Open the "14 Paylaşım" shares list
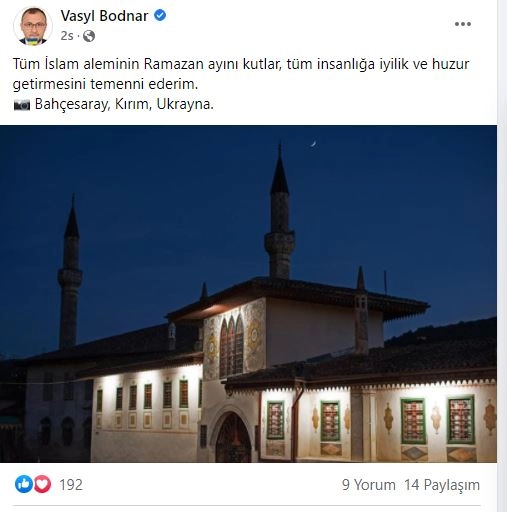 point(442,485)
